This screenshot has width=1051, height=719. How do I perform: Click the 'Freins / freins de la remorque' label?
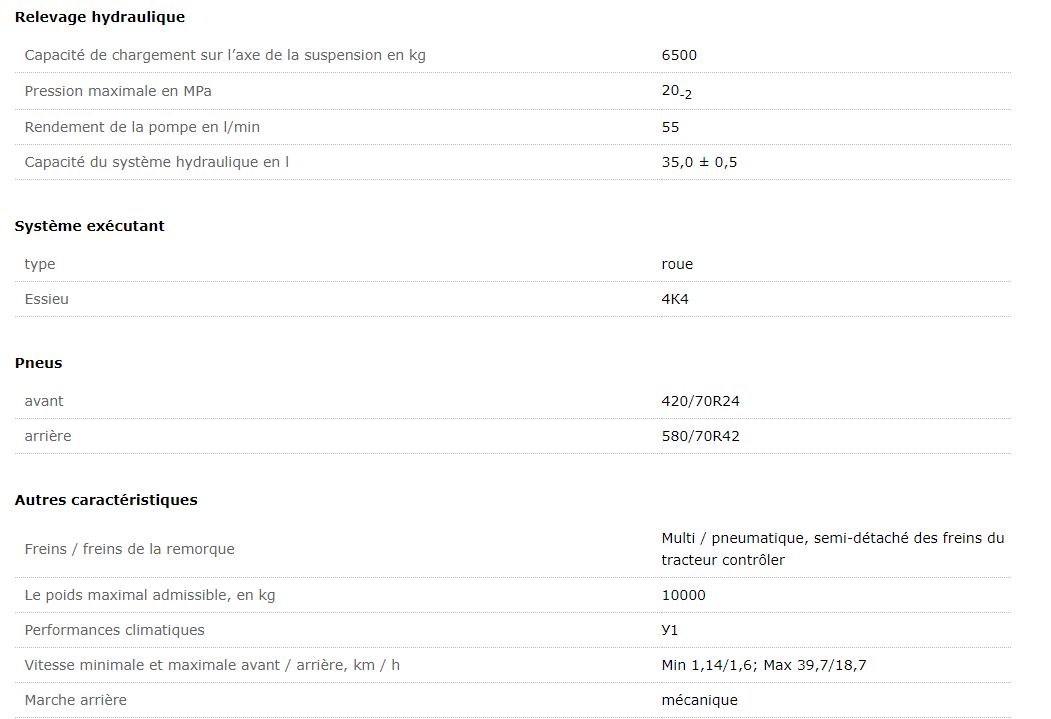130,549
